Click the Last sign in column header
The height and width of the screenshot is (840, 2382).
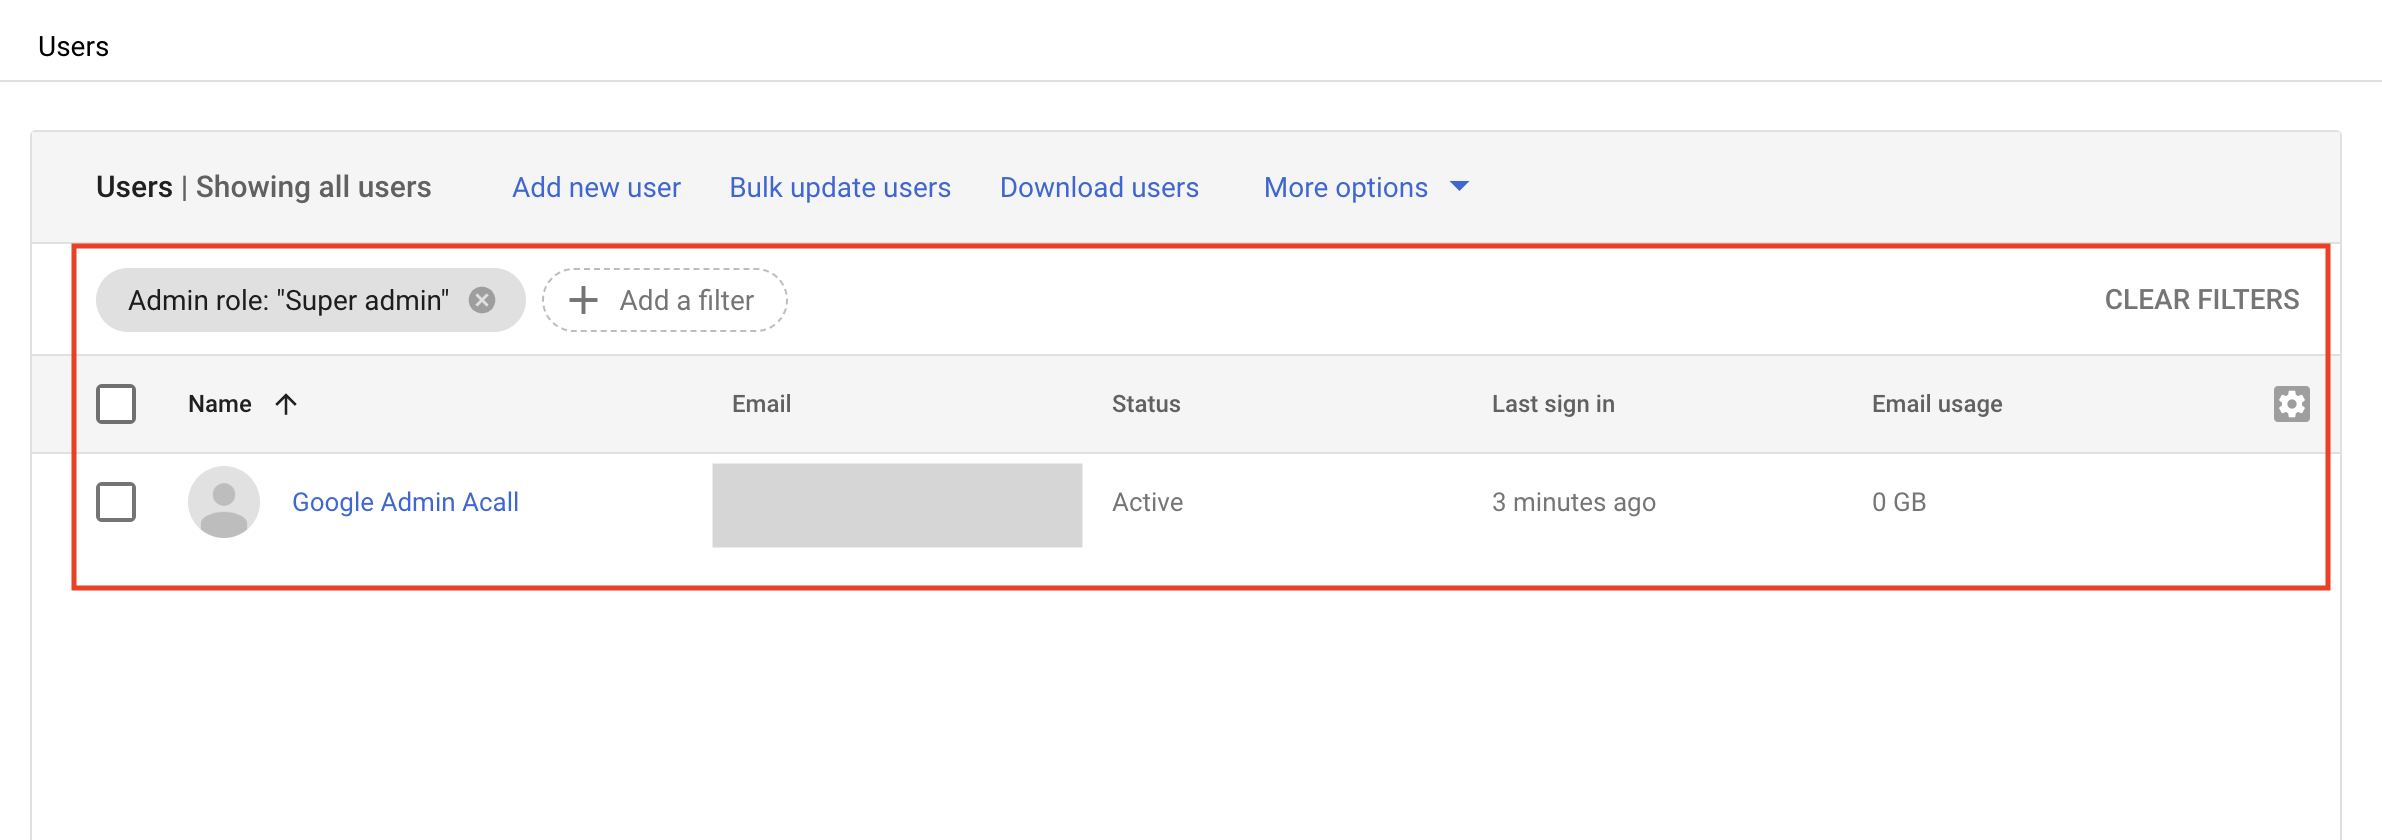point(1553,404)
